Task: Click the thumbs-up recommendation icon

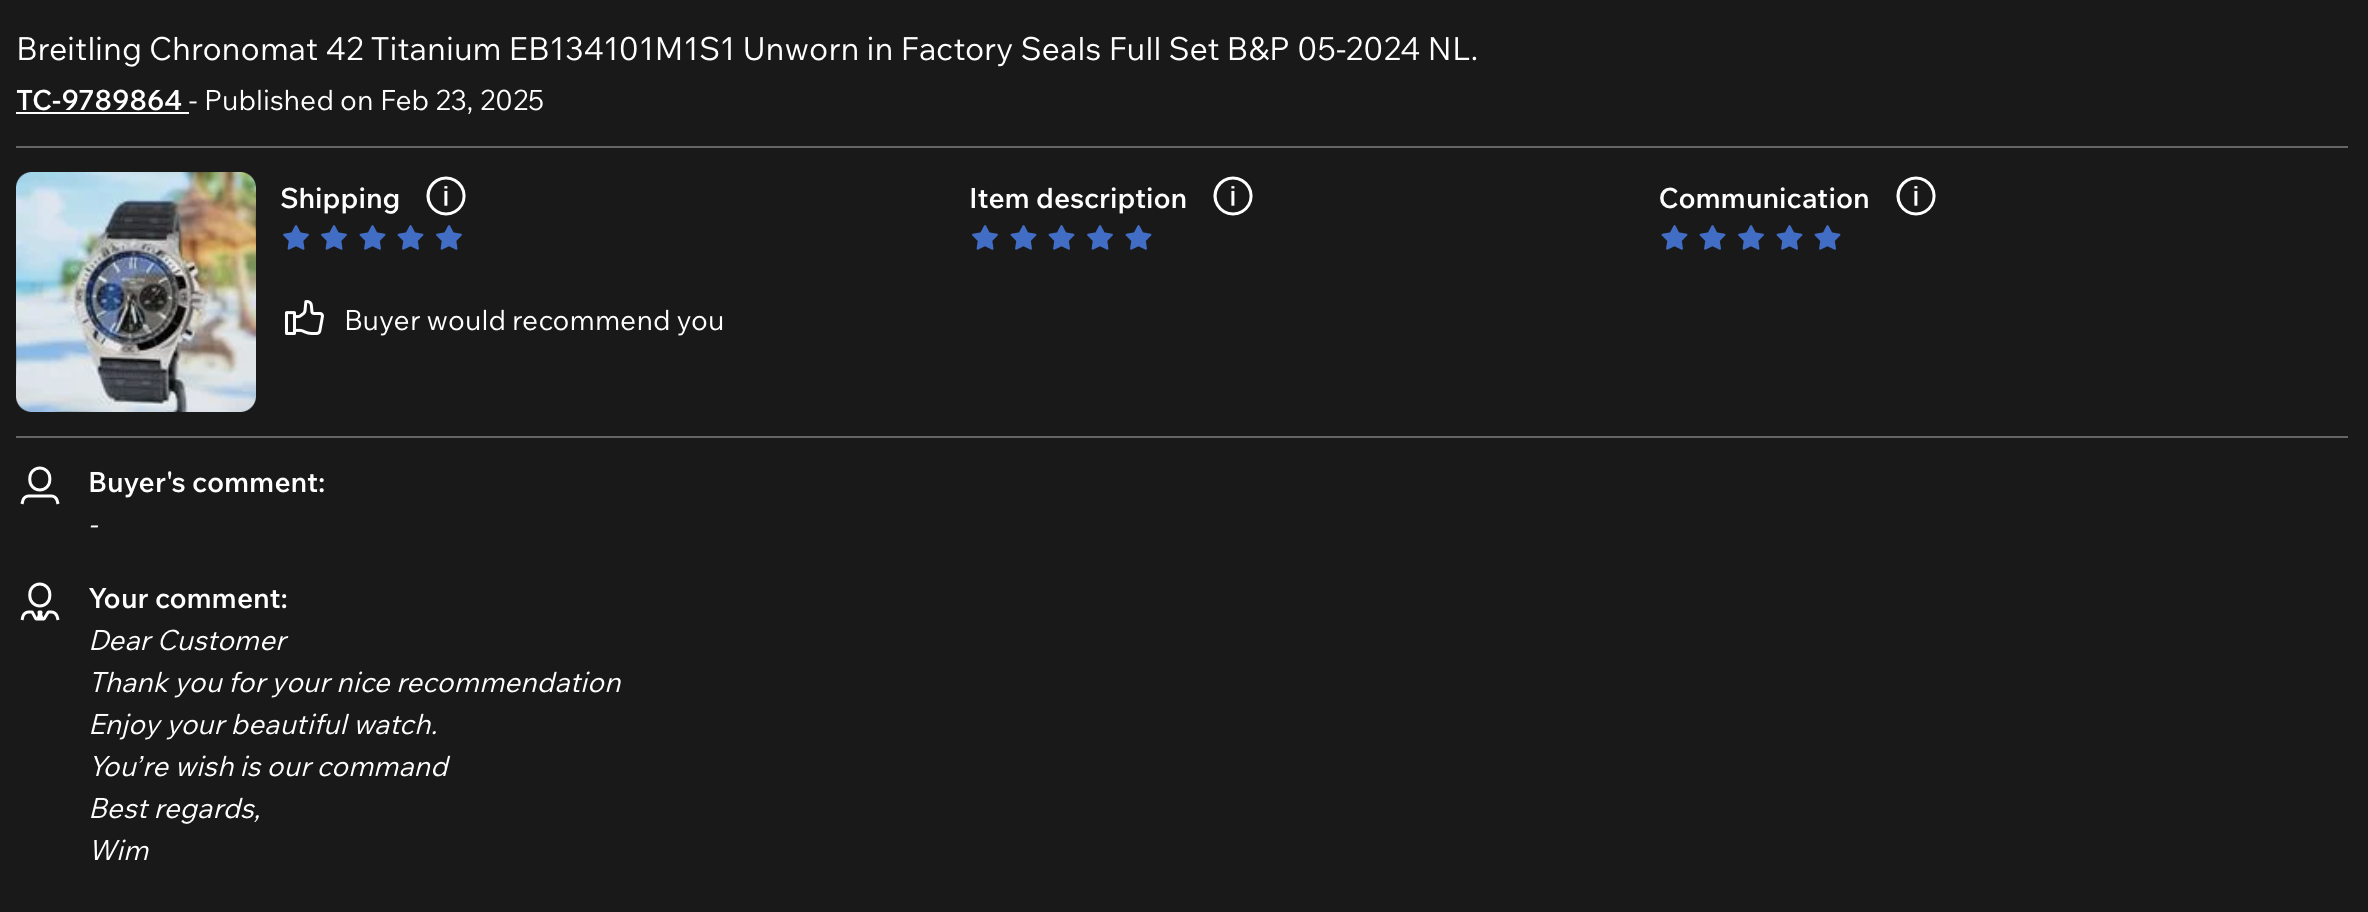Action: (304, 319)
